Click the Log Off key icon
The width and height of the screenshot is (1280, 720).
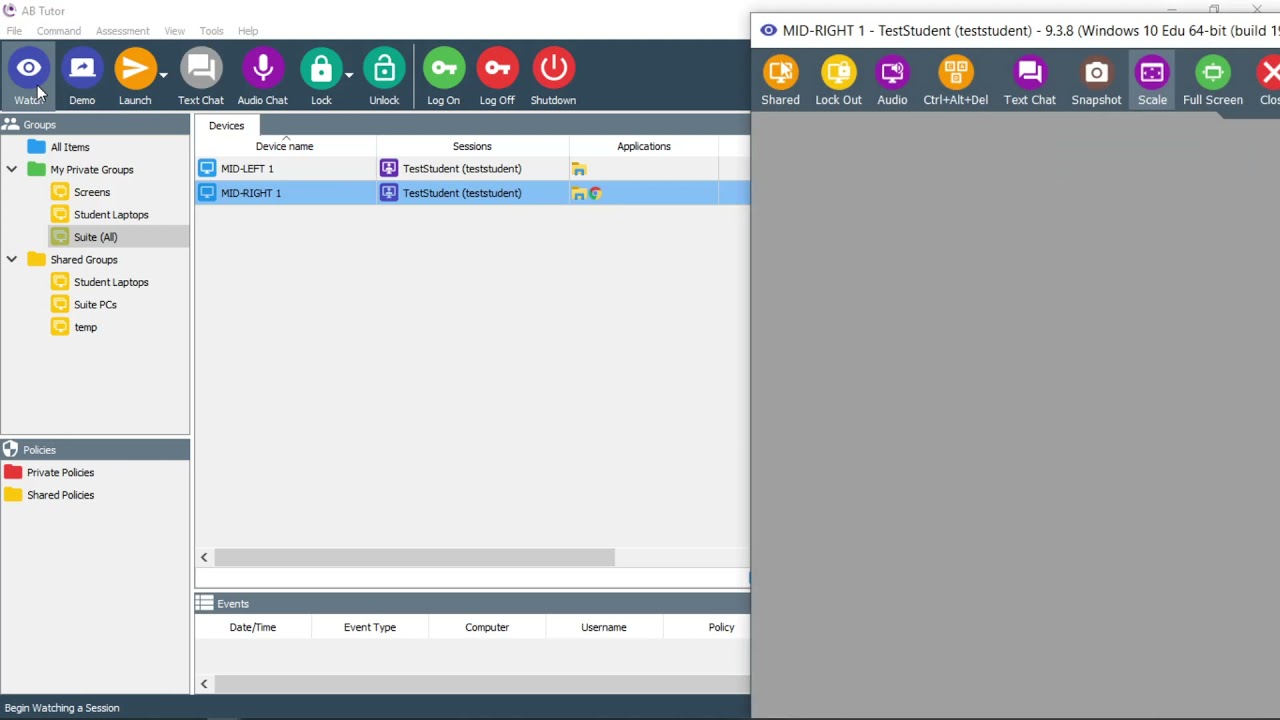[497, 68]
